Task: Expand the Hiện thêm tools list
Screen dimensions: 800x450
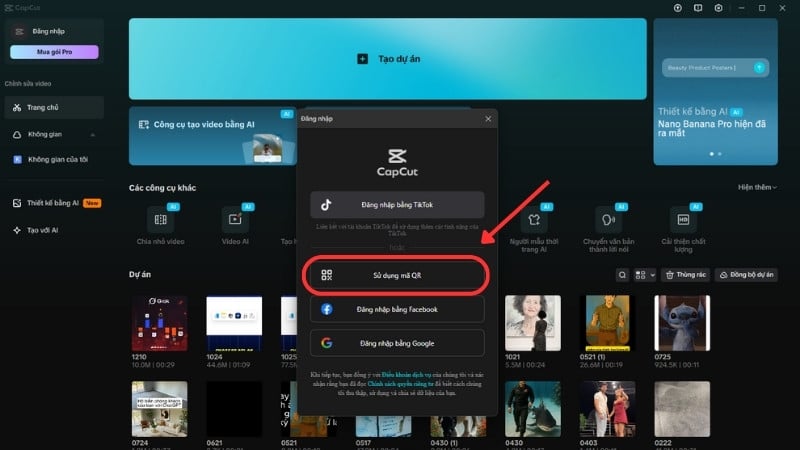Action: pos(758,187)
